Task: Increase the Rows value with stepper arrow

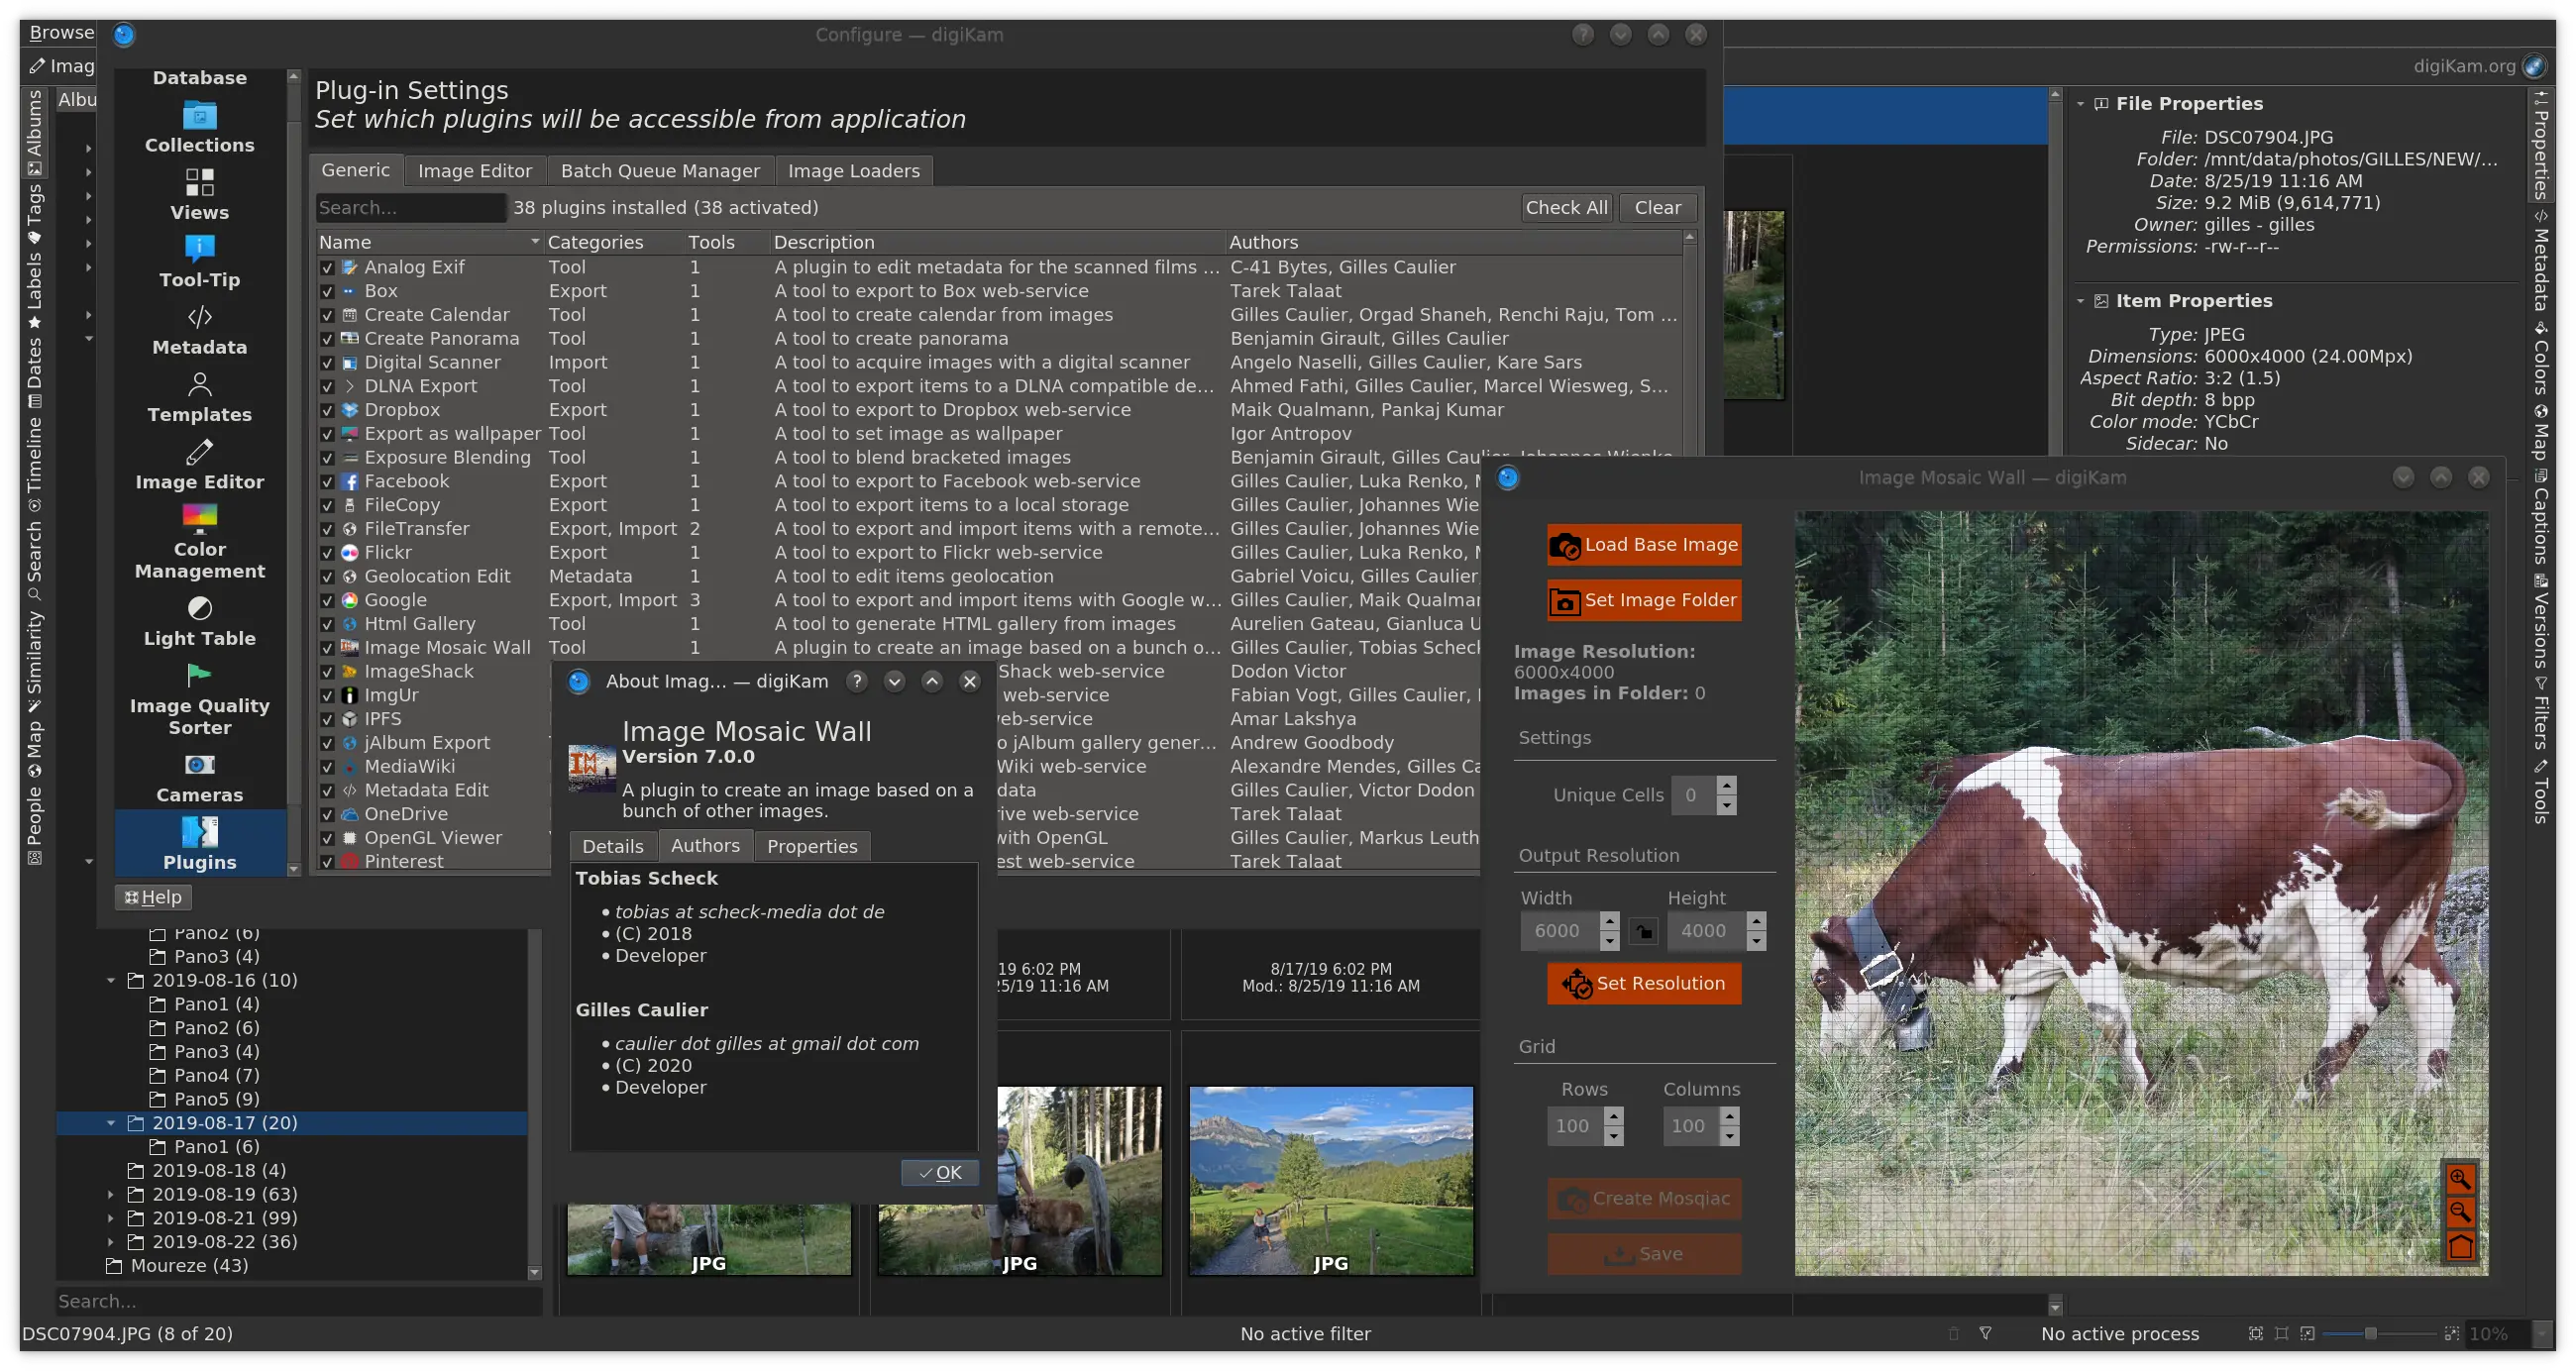Action: point(1615,1118)
